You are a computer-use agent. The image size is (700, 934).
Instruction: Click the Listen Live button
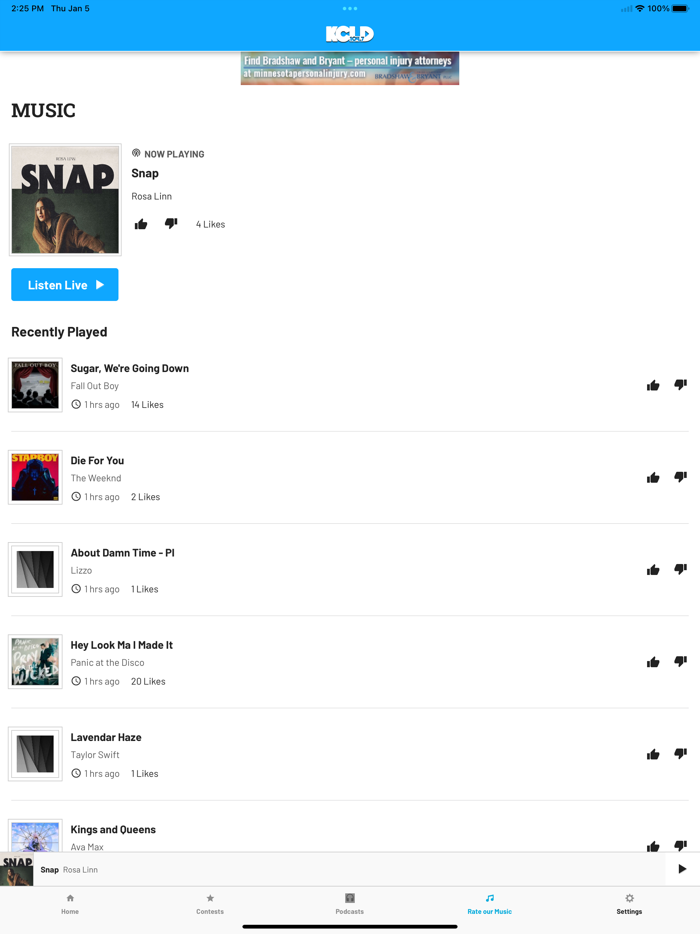pos(65,285)
